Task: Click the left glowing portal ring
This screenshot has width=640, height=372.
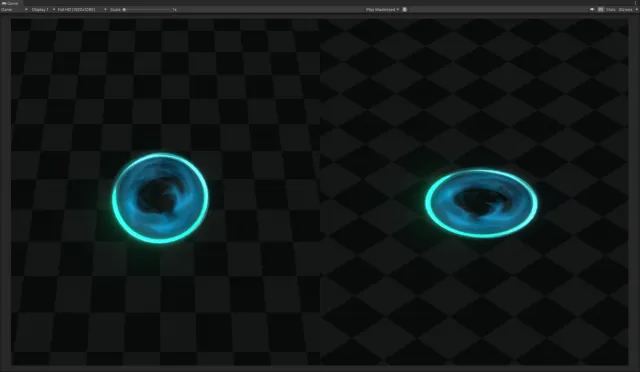Action: (160, 198)
